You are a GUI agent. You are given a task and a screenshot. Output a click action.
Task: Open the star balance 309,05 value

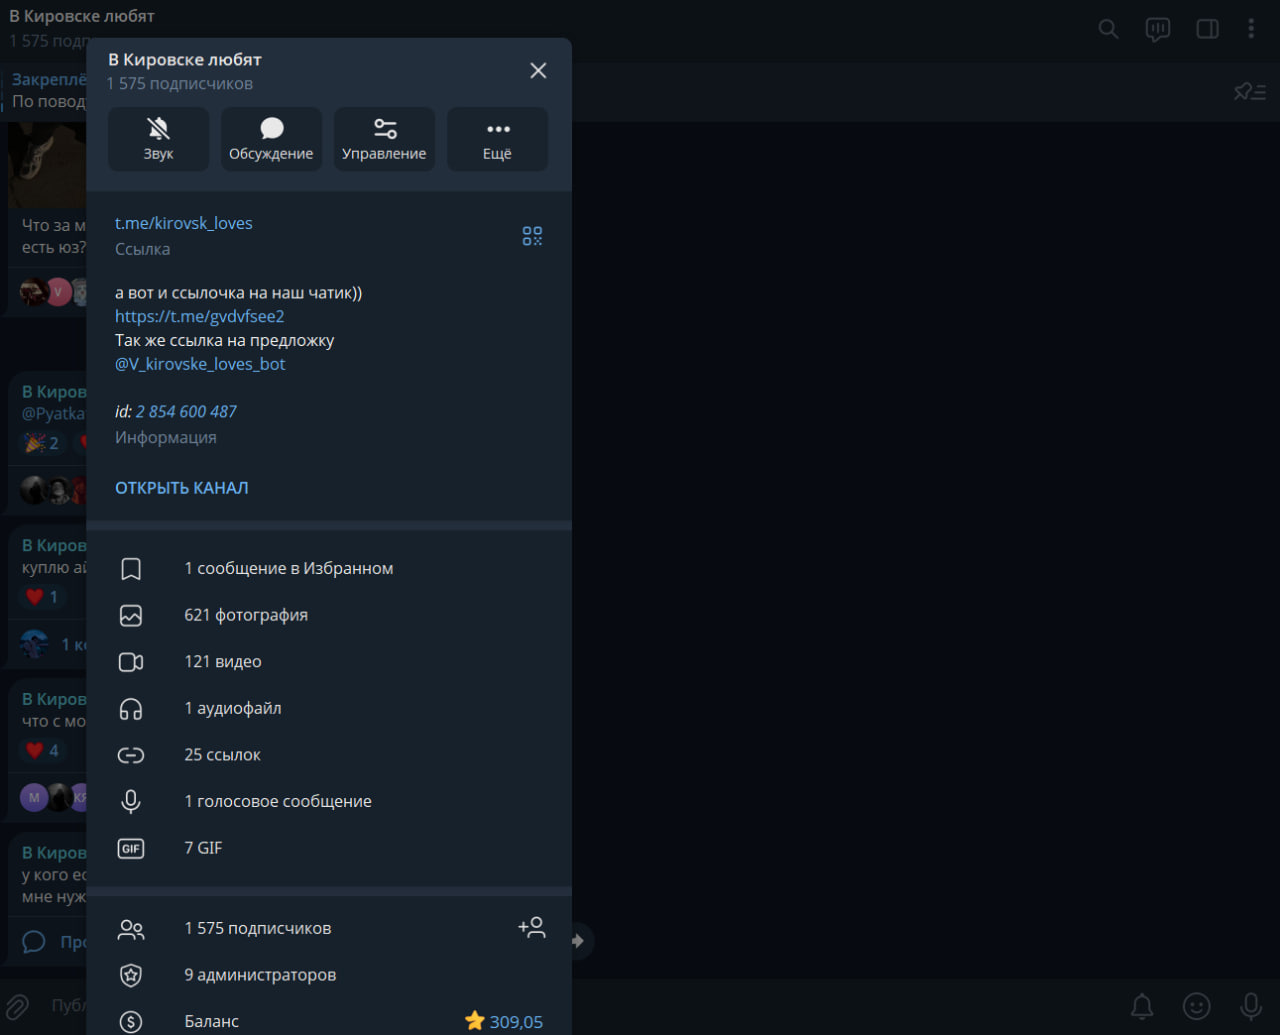[x=504, y=1021]
